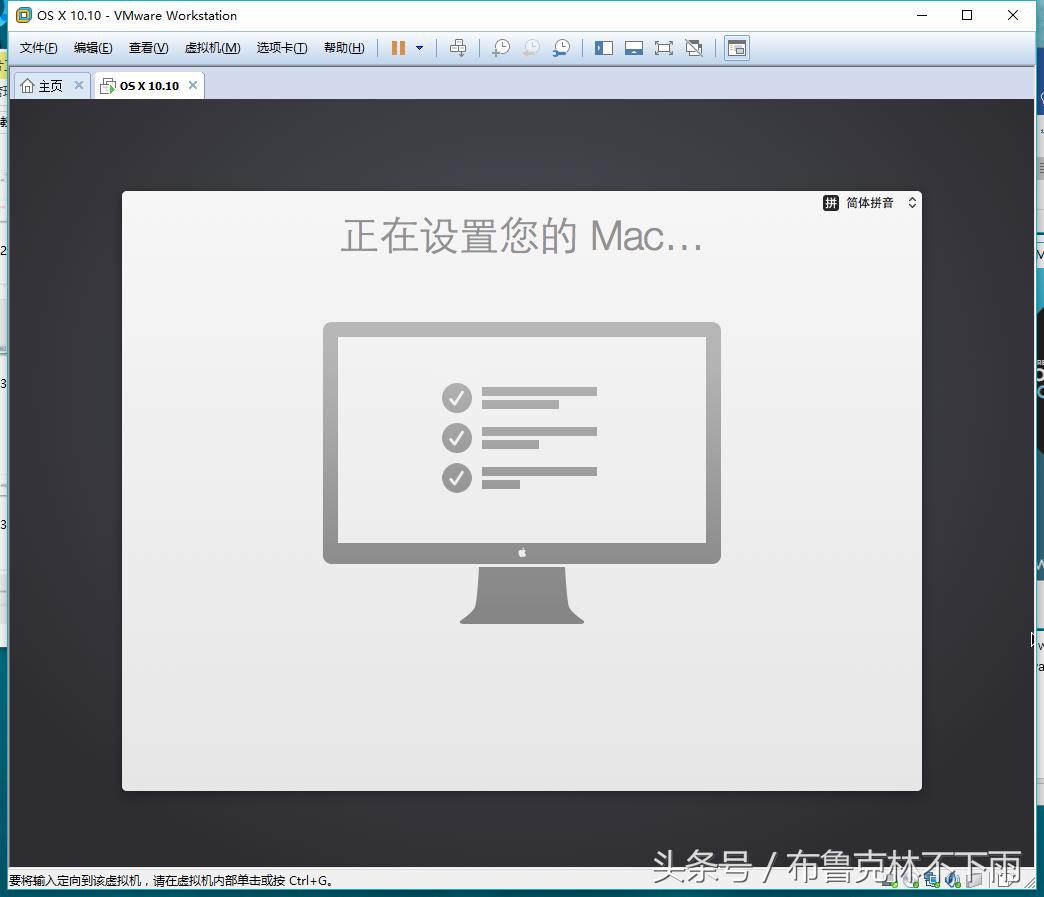Click the sound device status icon
This screenshot has width=1044, height=897.
953,880
